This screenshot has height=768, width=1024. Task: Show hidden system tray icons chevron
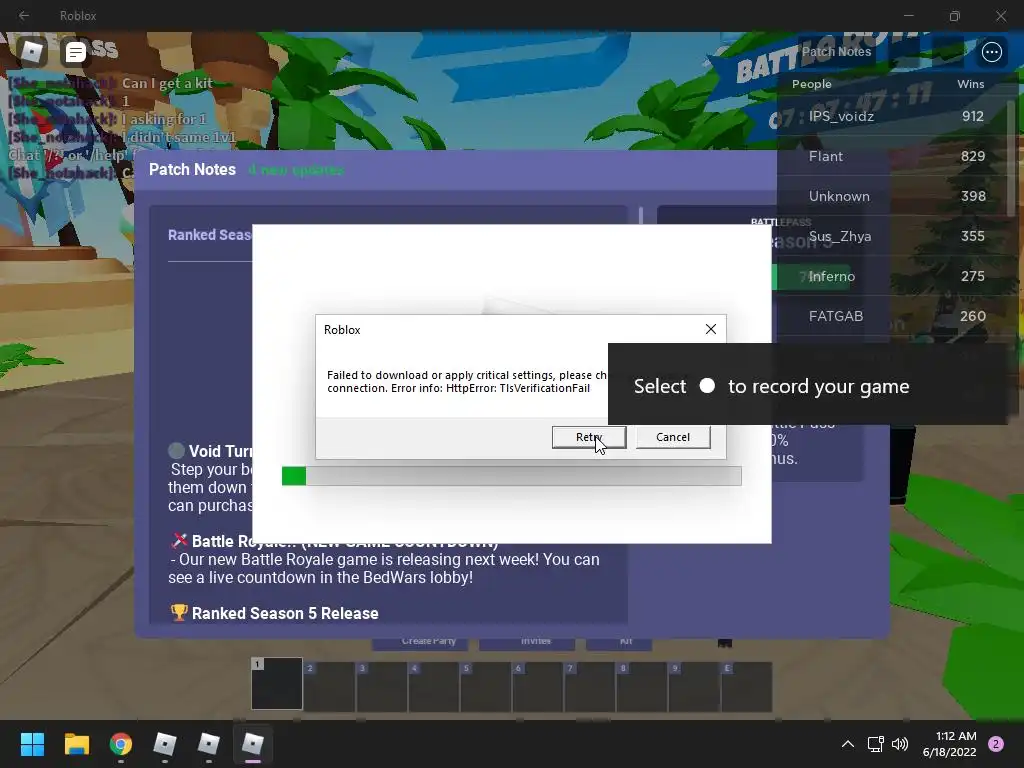pyautogui.click(x=848, y=744)
